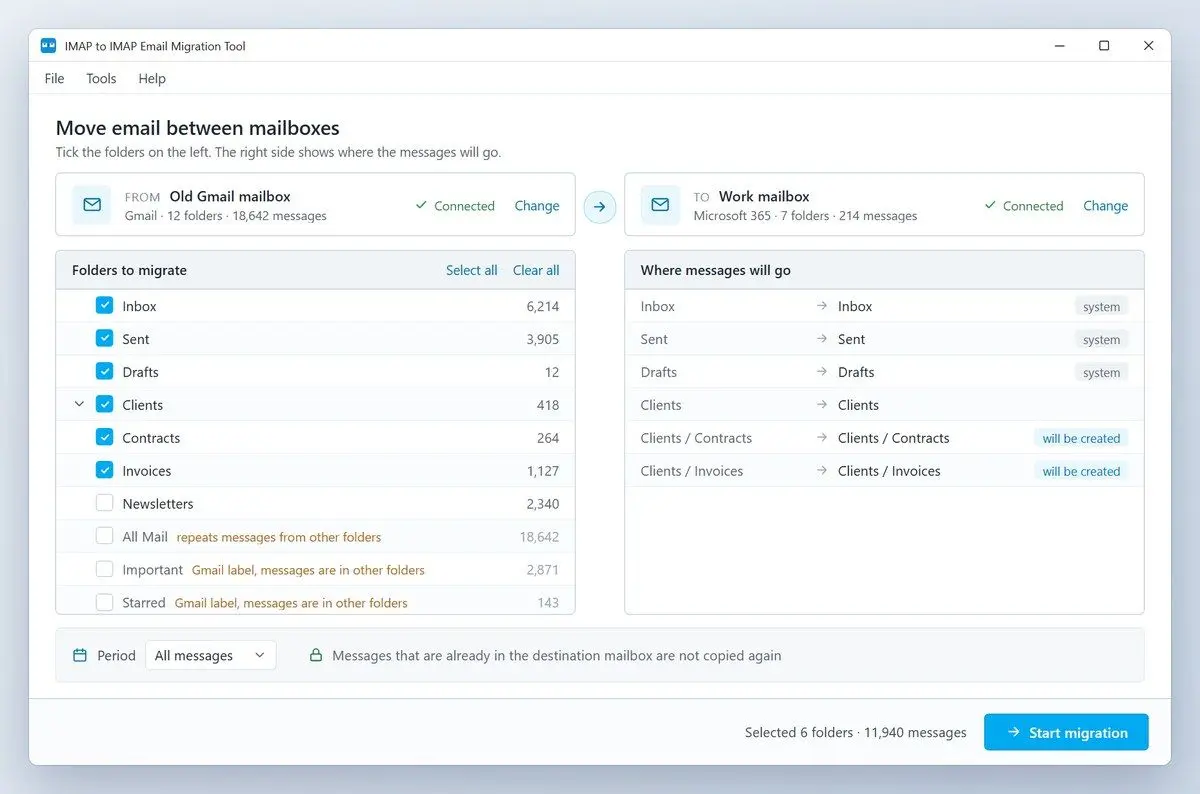Untick the Invoices subfolder checkbox
Image resolution: width=1200 pixels, height=794 pixels.
(x=104, y=471)
